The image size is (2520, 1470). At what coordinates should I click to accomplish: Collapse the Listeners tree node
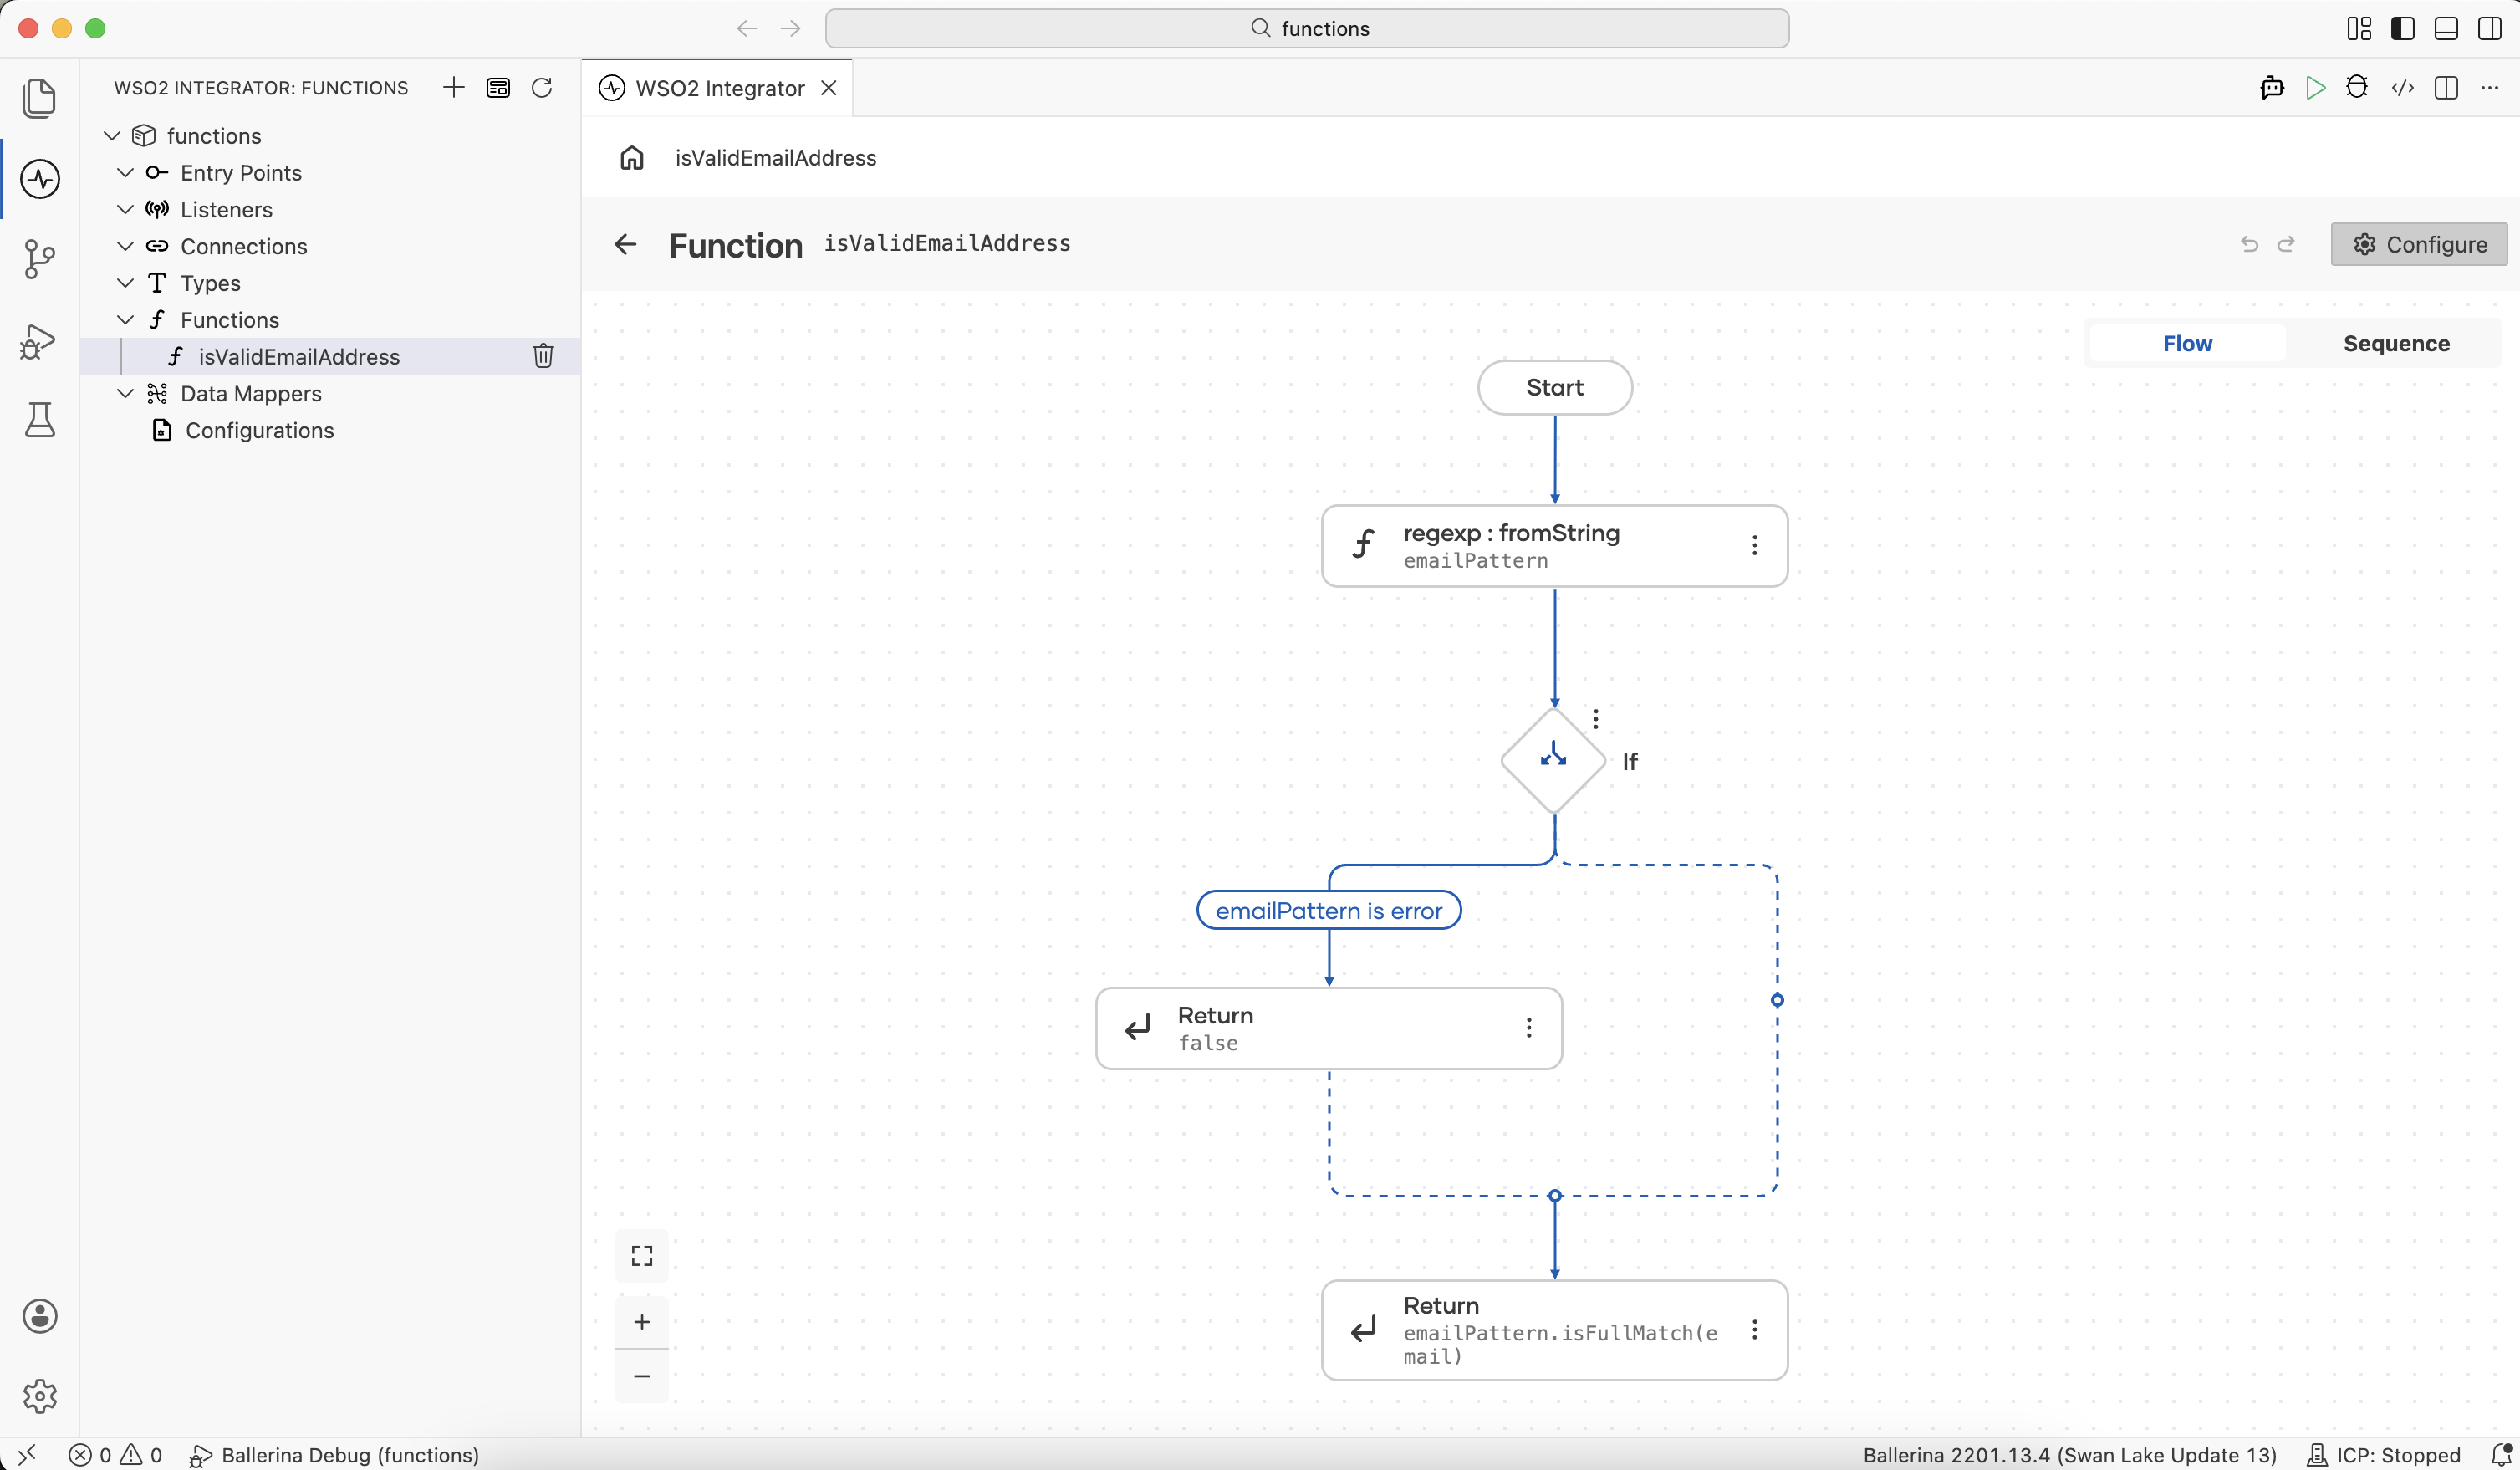pyautogui.click(x=125, y=210)
